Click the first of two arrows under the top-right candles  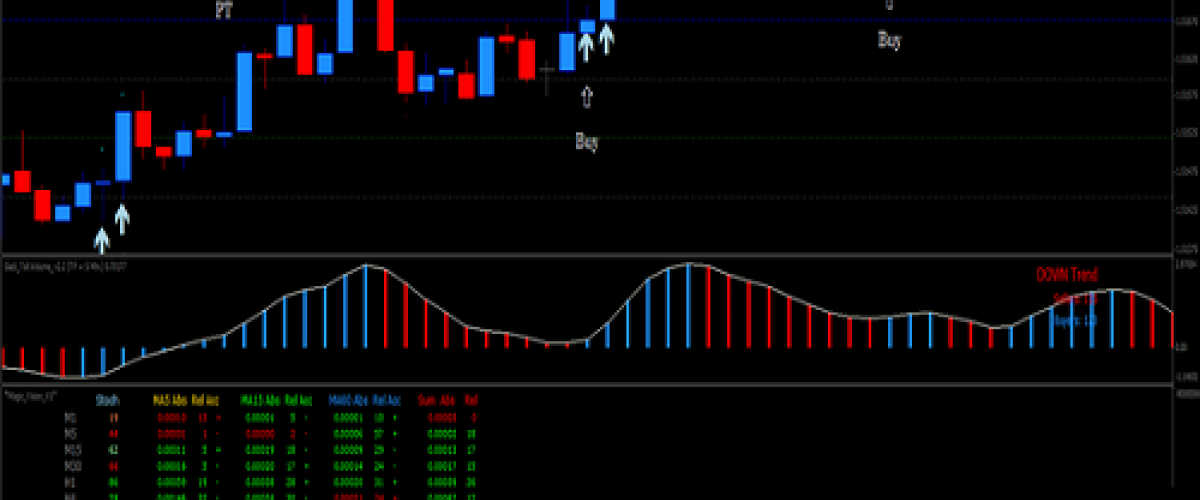point(586,45)
